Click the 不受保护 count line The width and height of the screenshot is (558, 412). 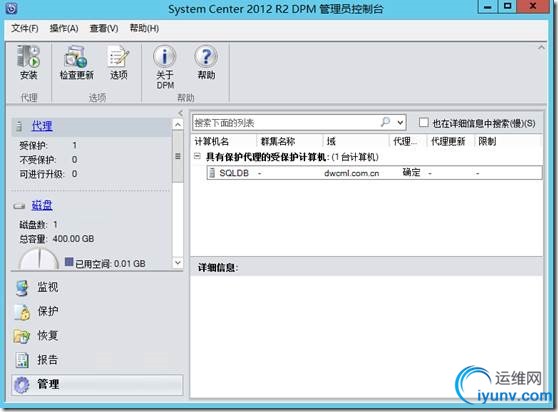coord(48,159)
